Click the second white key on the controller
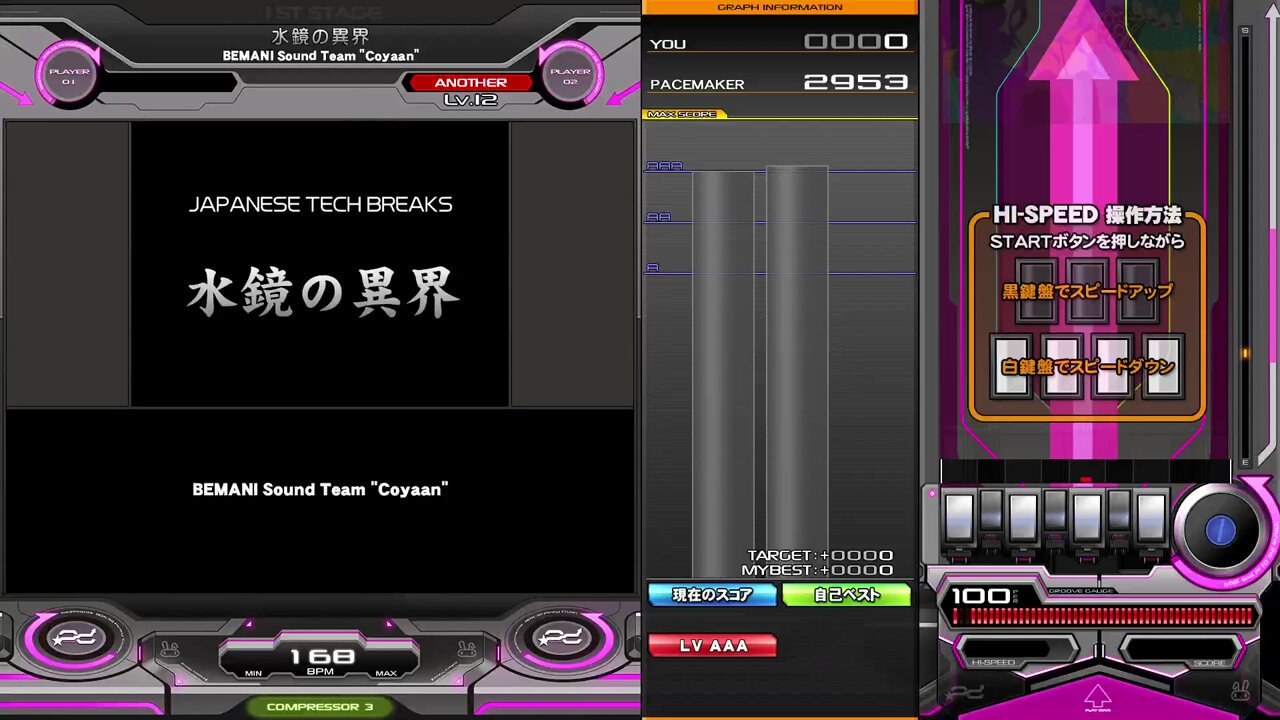Image resolution: width=1280 pixels, height=720 pixels. 1023,518
